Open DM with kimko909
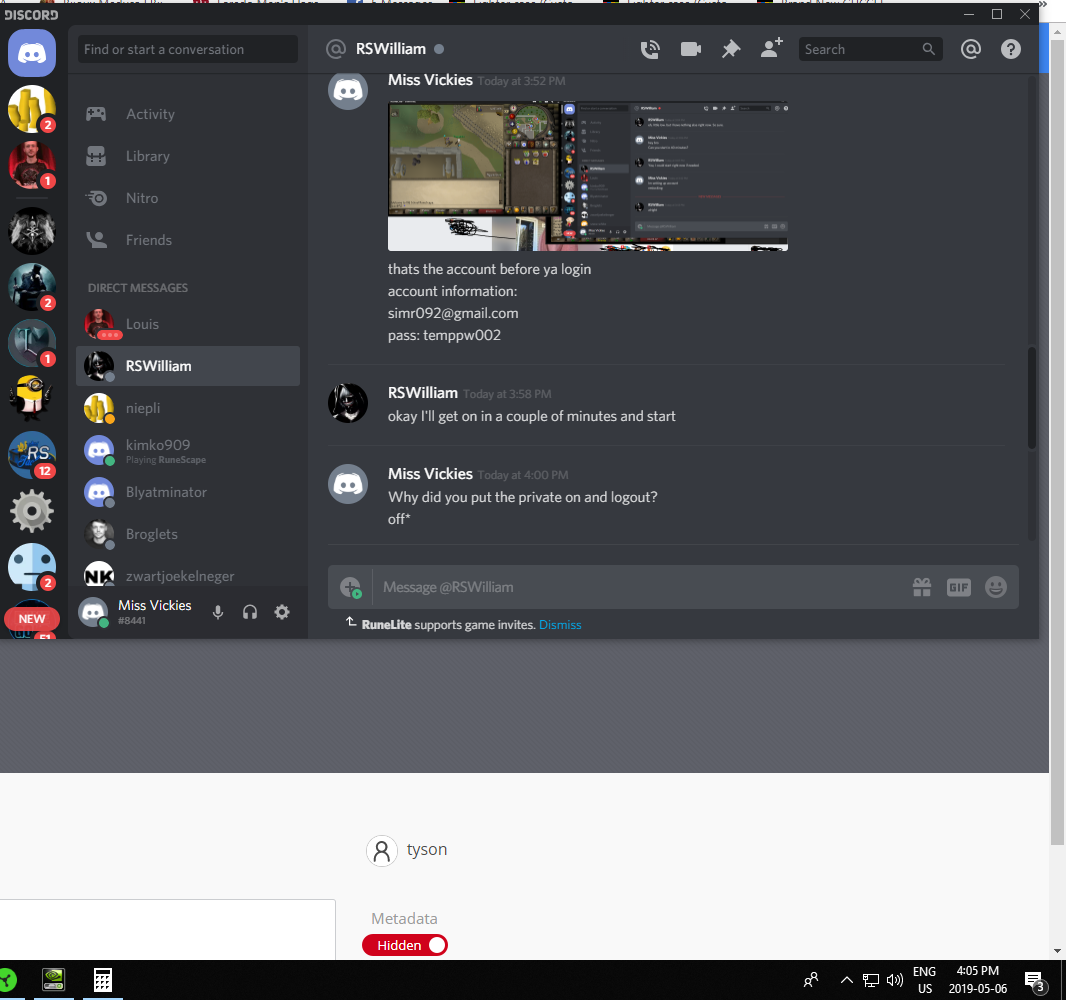1066x1000 pixels. click(188, 450)
